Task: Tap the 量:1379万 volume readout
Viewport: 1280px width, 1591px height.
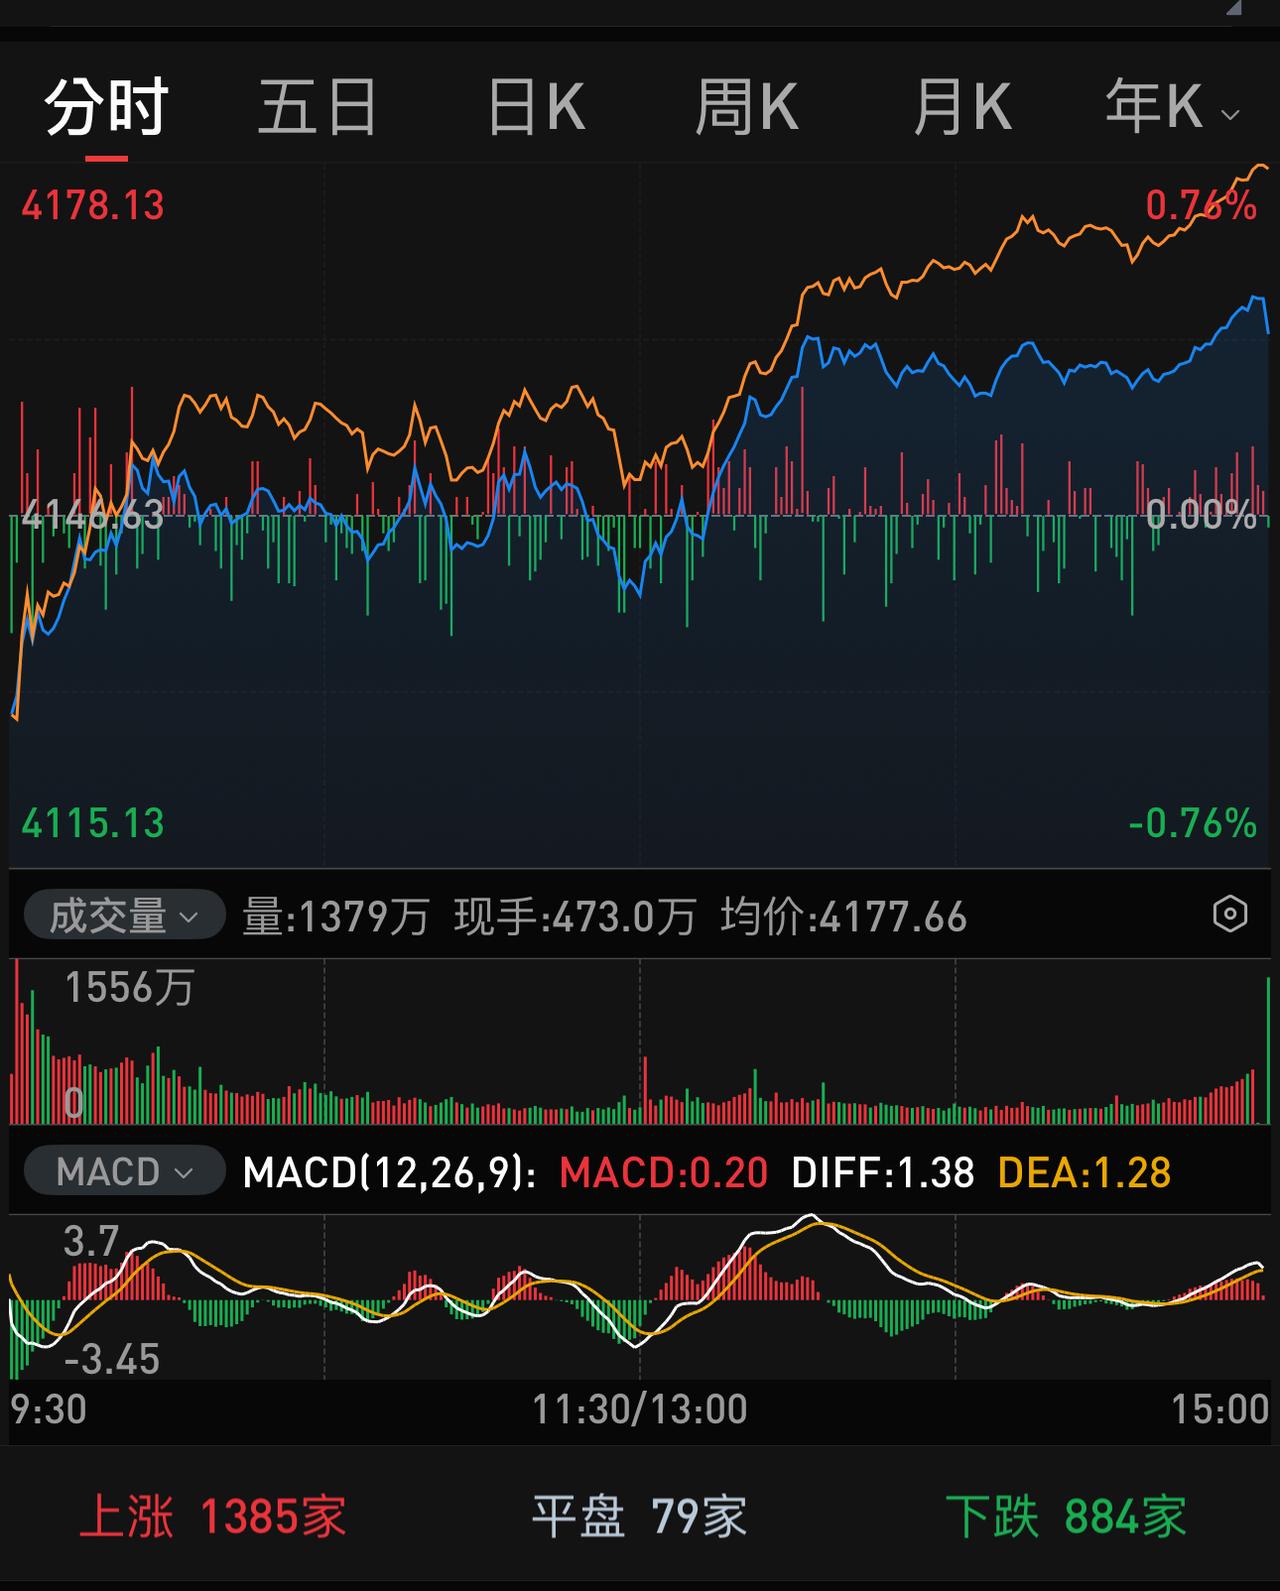Action: (336, 917)
